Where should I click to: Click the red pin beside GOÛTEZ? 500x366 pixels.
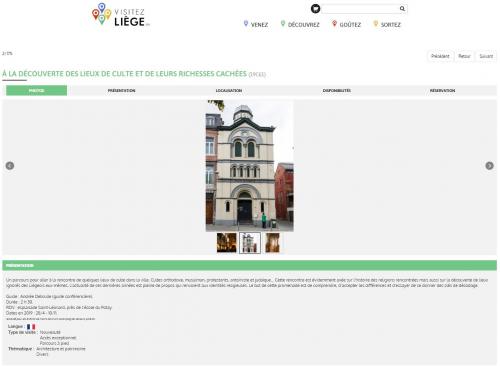[334, 23]
